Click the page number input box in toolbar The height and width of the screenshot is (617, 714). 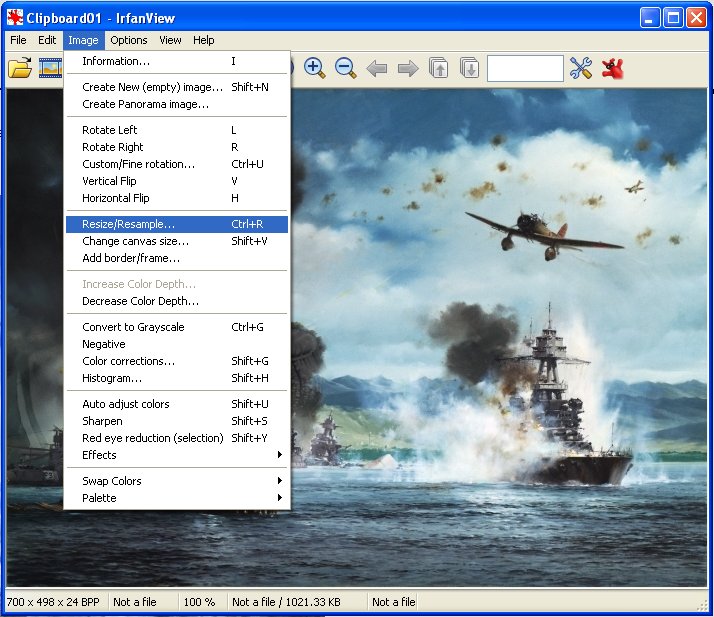click(525, 68)
